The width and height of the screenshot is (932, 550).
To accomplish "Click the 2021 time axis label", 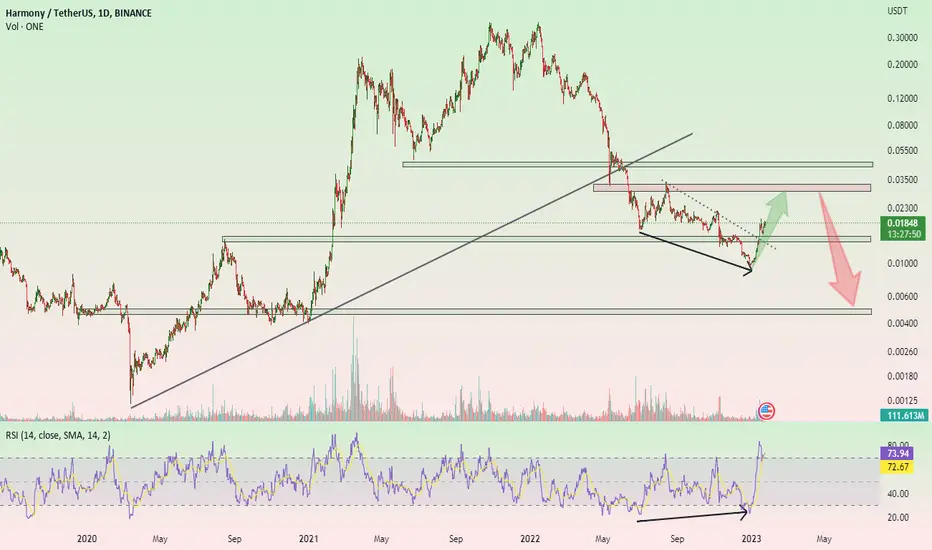I will click(308, 539).
